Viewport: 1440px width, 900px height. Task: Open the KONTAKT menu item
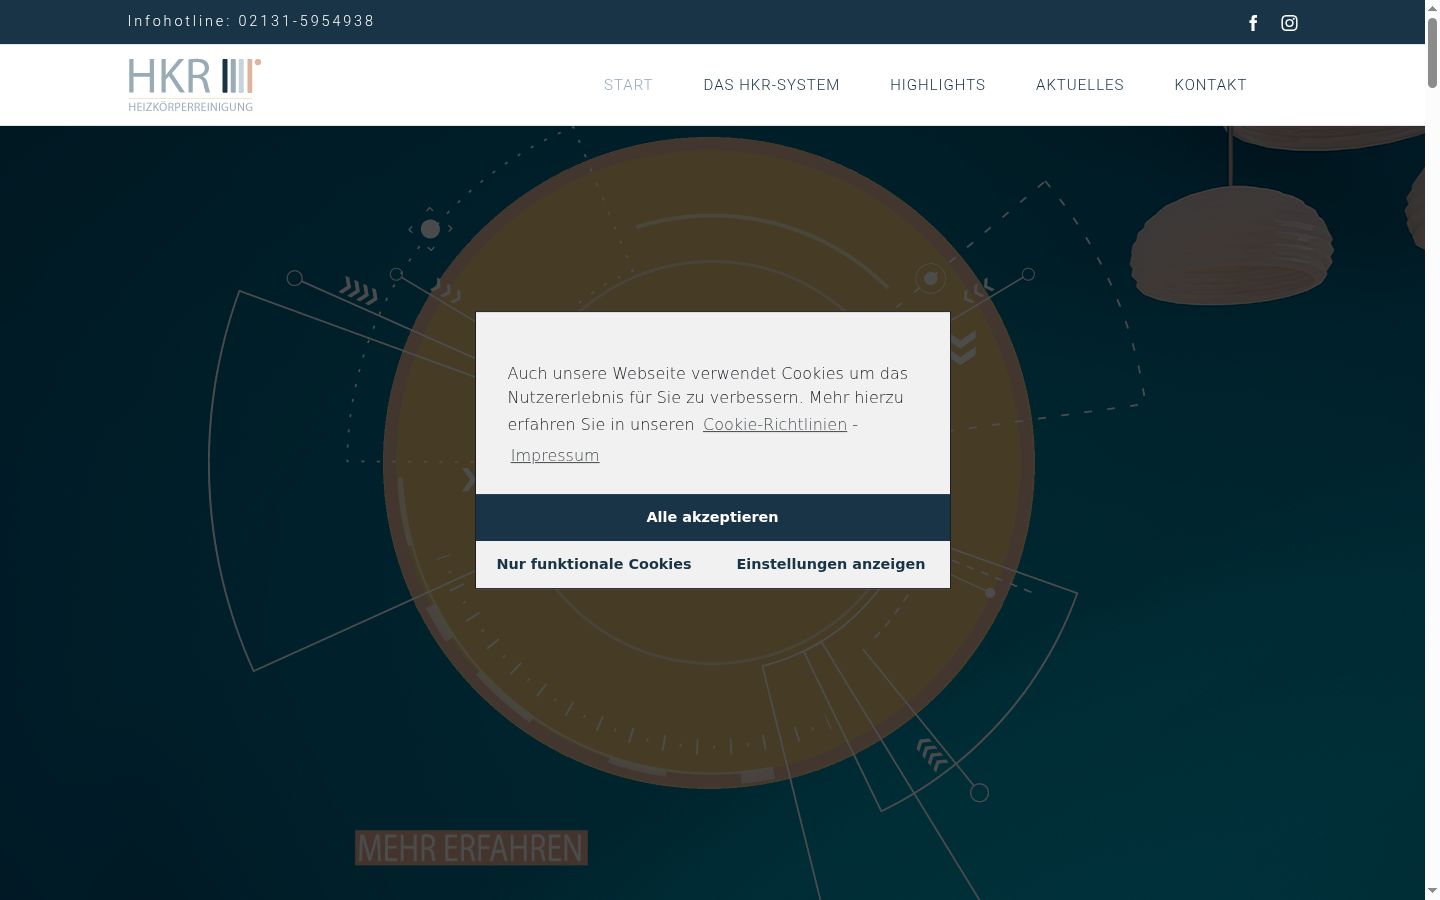click(x=1211, y=85)
